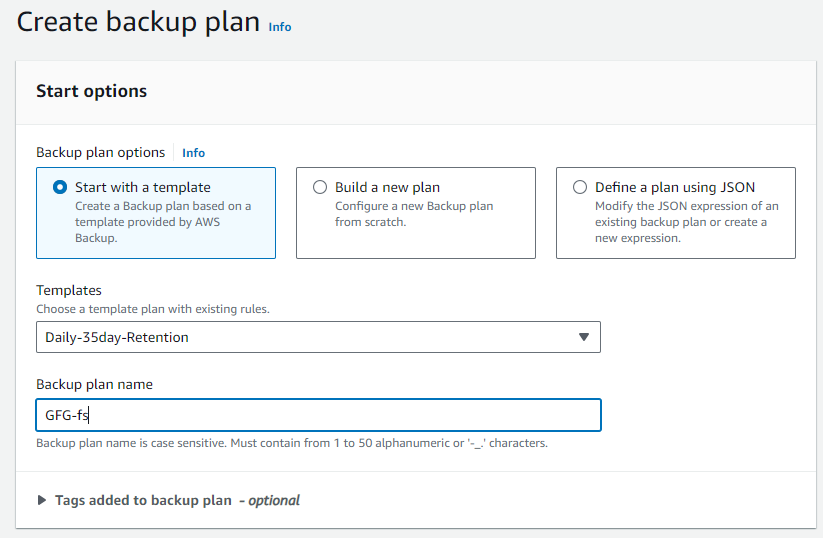Viewport: 823px width, 538px height.
Task: Select "Define a plan using JSON" radio button
Action: pos(580,187)
